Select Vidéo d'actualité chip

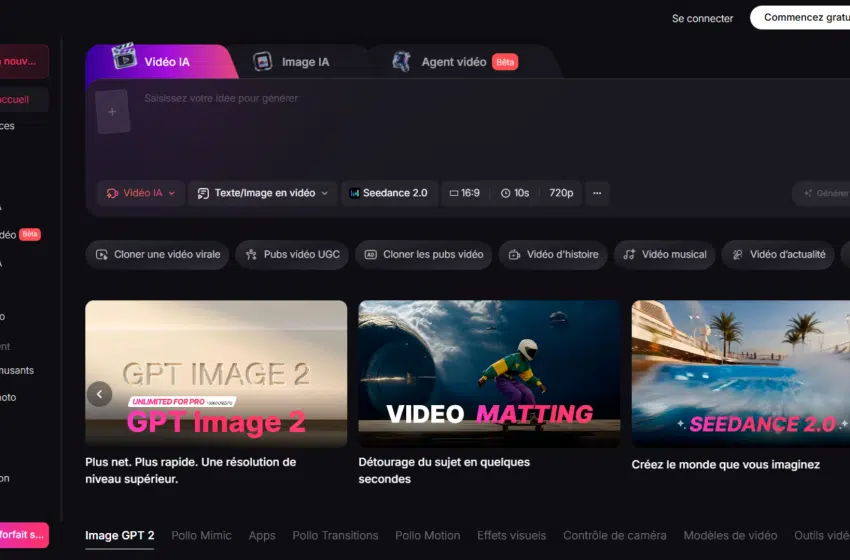tap(778, 254)
